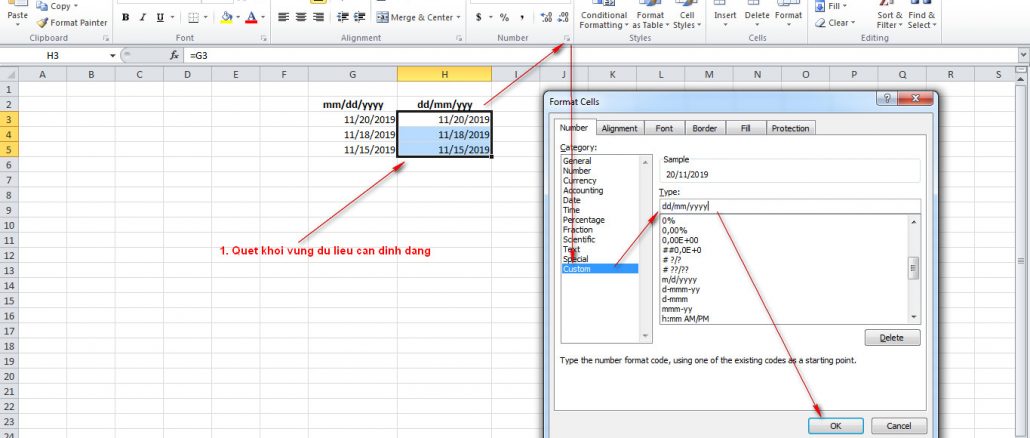
Task: Click the Type field containing dd/mm/yyyy
Action: 790,206
